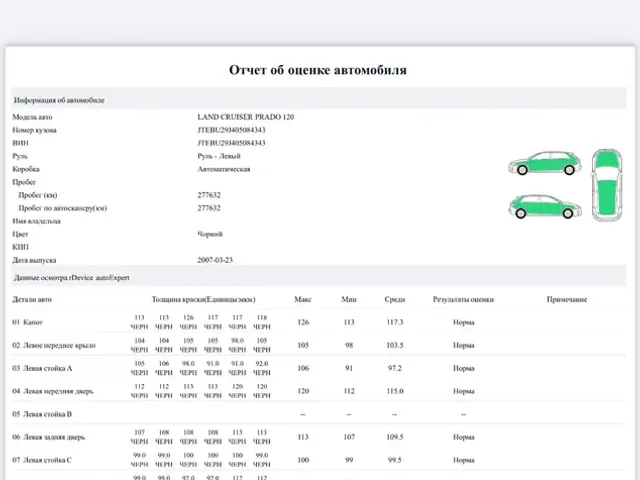The height and width of the screenshot is (480, 640).
Task: Click the 'Примечание' column header
Action: coord(566,299)
